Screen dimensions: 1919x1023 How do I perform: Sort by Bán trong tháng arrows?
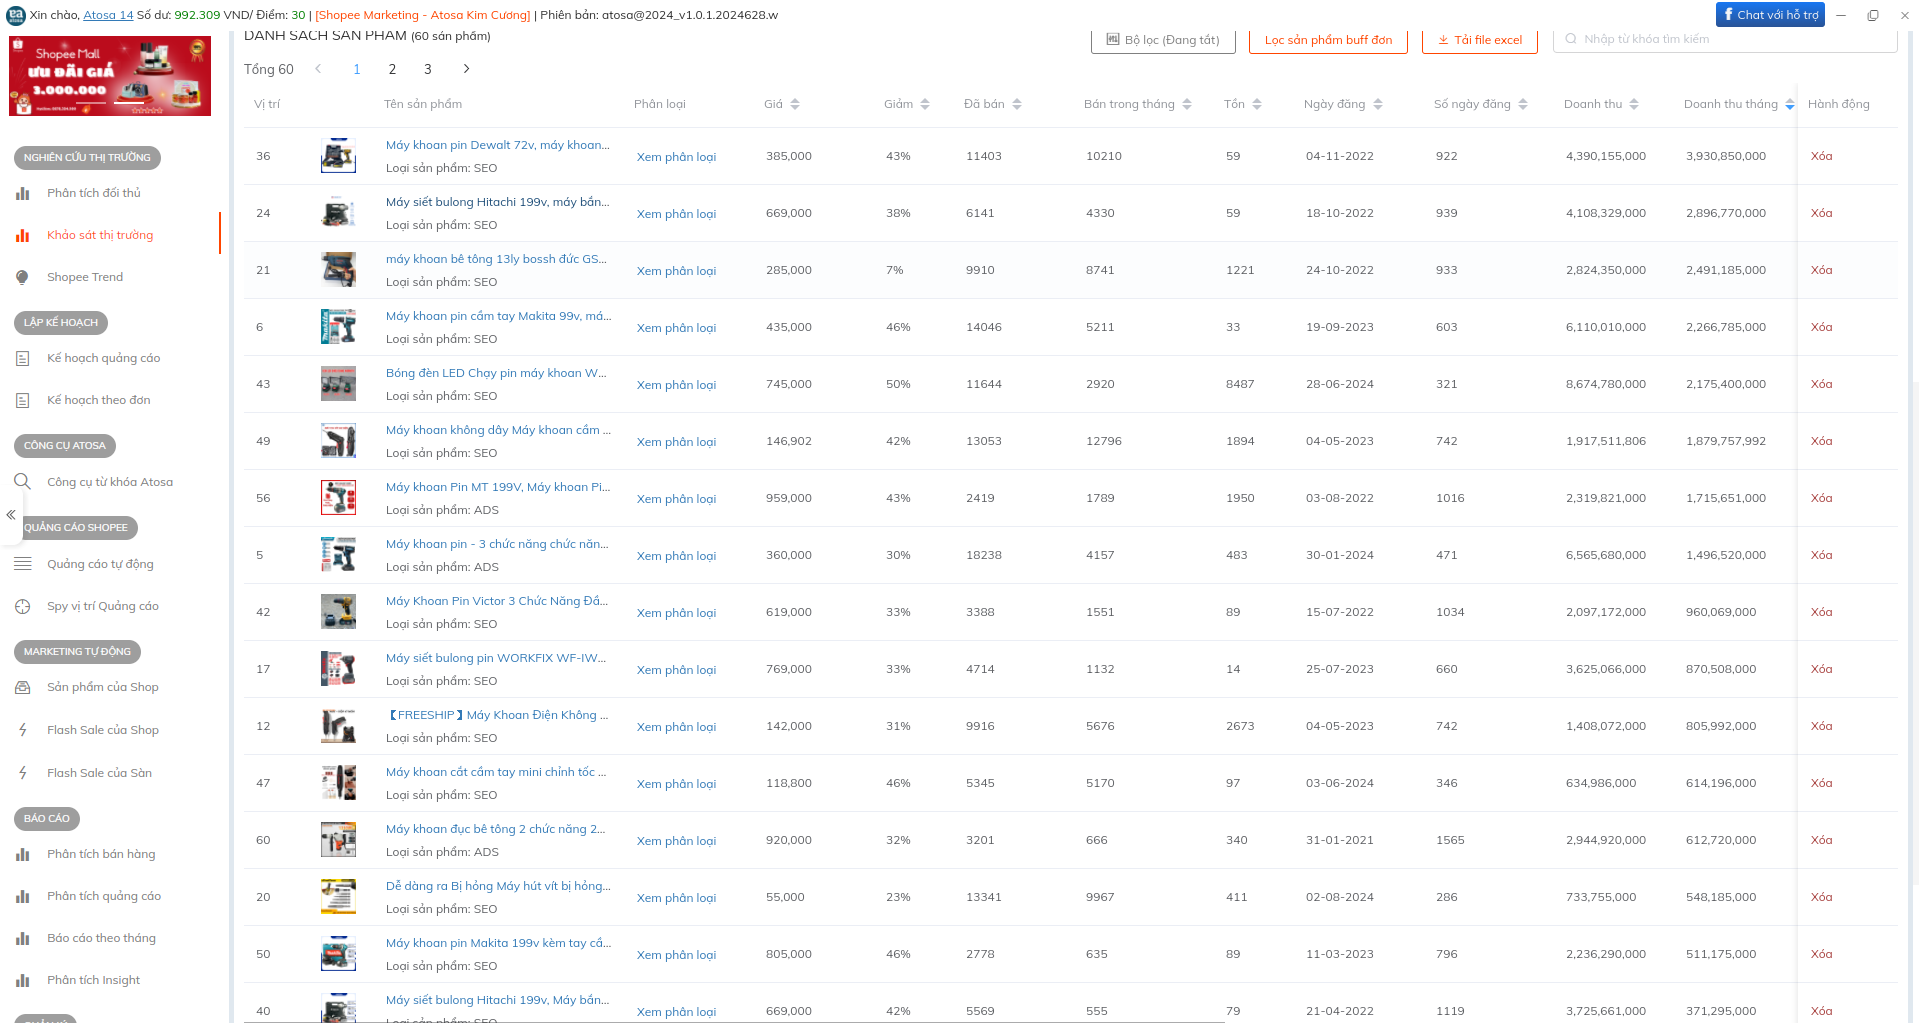click(x=1187, y=104)
